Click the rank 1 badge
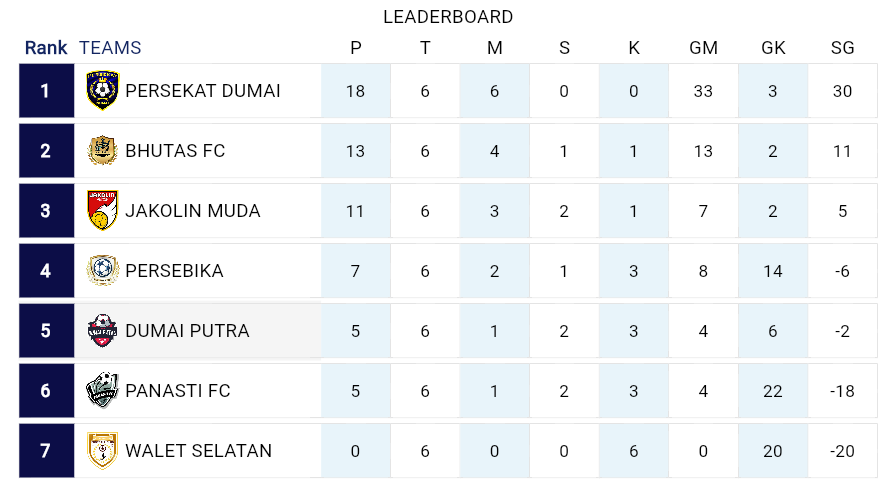891x490 pixels. coord(46,91)
